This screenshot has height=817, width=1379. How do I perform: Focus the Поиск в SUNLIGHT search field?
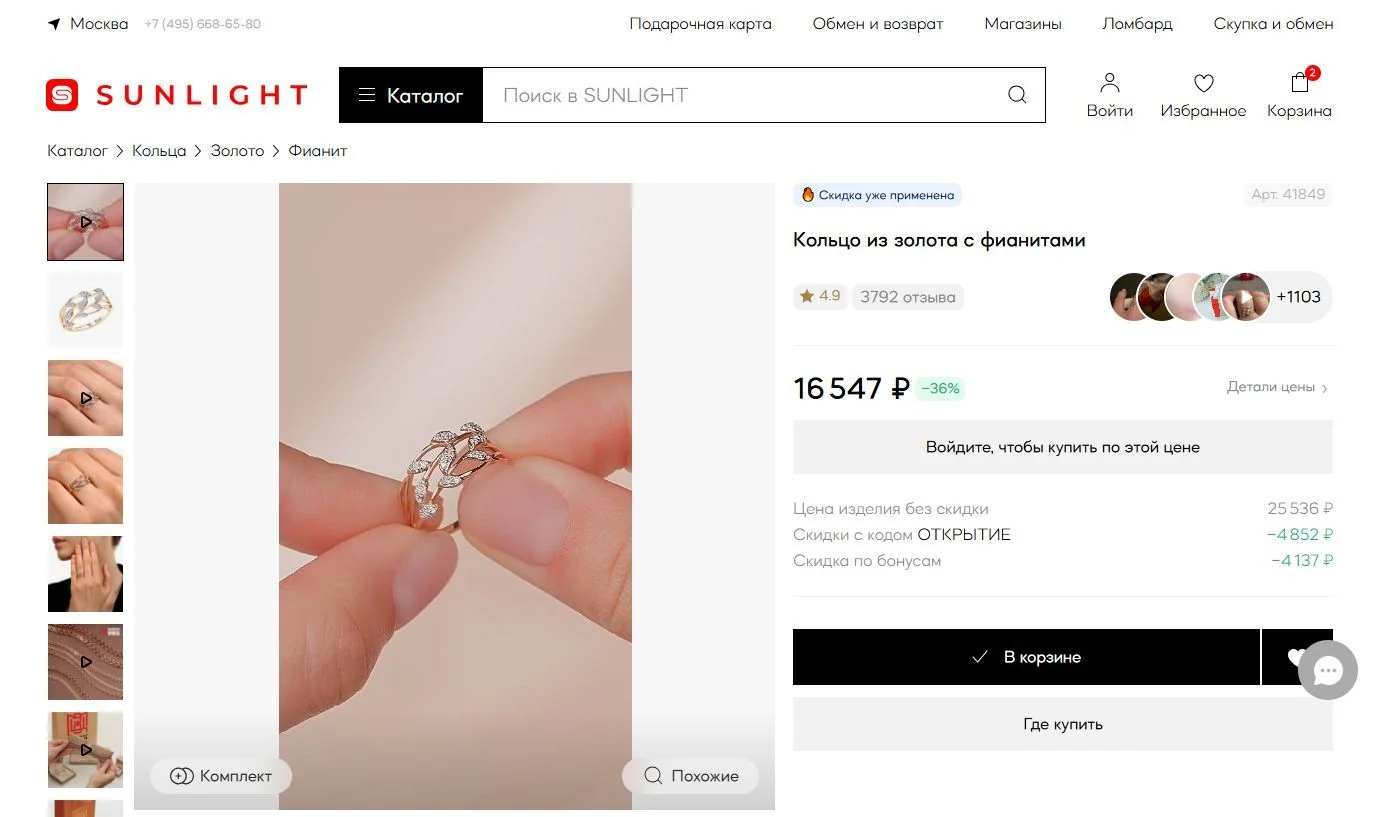[745, 95]
